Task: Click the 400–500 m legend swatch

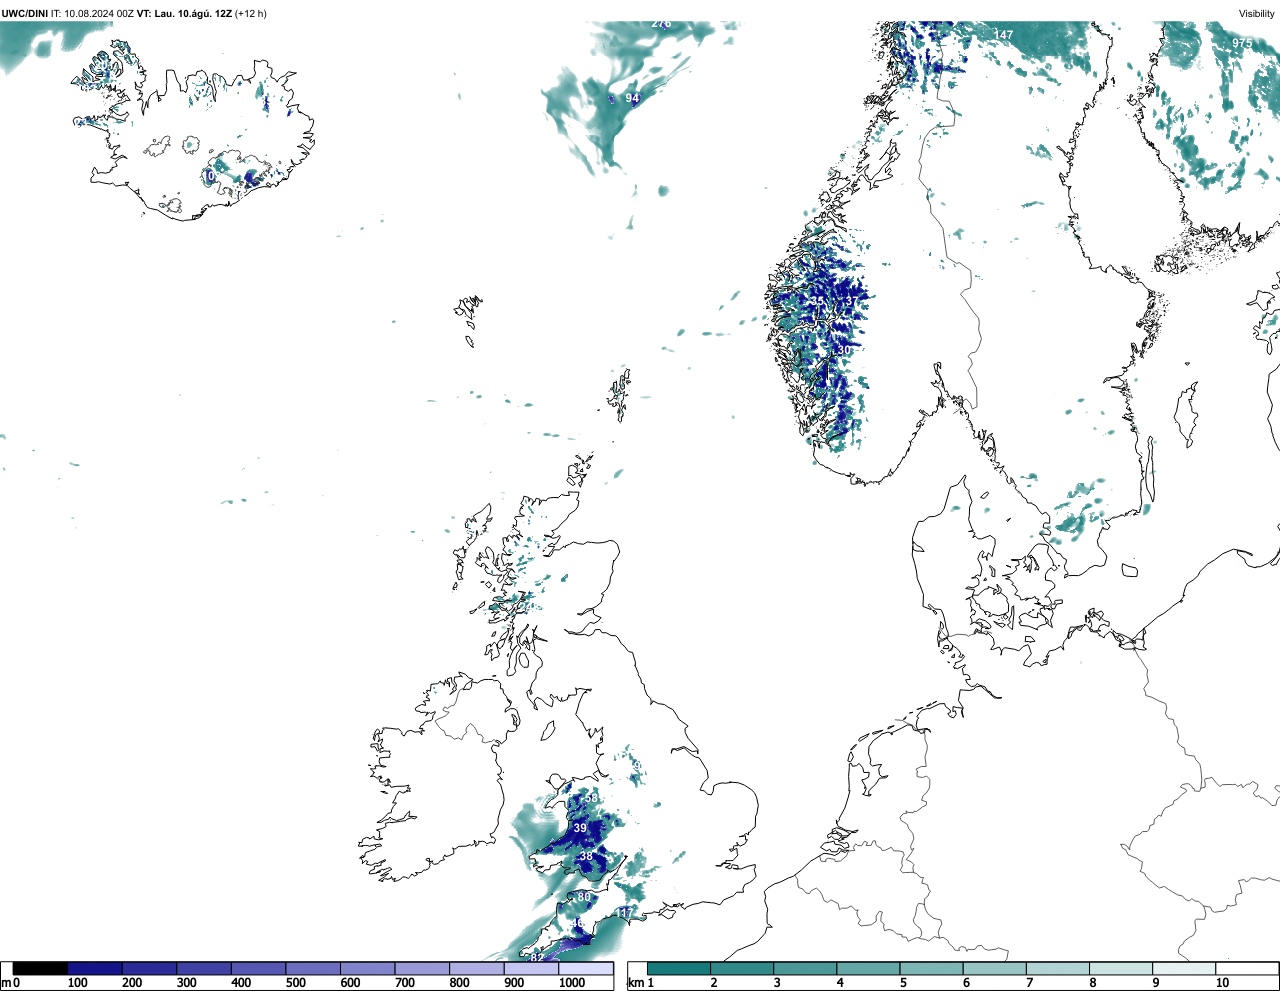Action: [x=258, y=968]
